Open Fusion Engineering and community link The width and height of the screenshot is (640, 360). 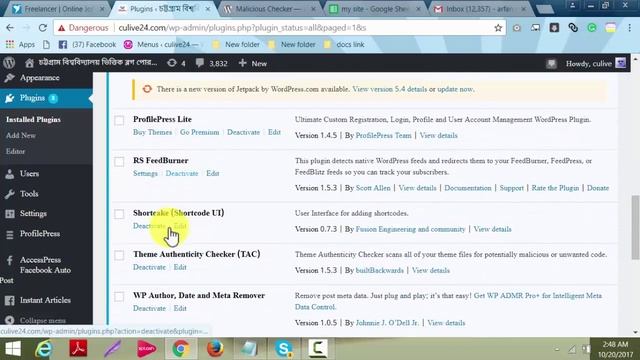[x=410, y=229]
